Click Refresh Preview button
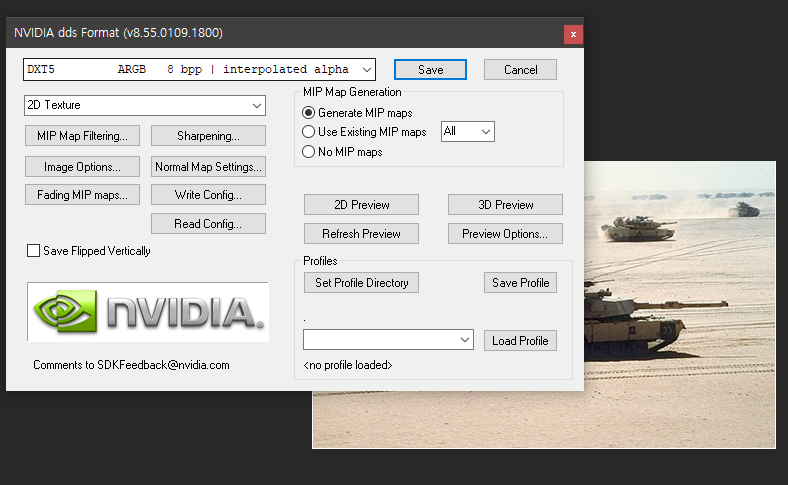 pos(361,234)
